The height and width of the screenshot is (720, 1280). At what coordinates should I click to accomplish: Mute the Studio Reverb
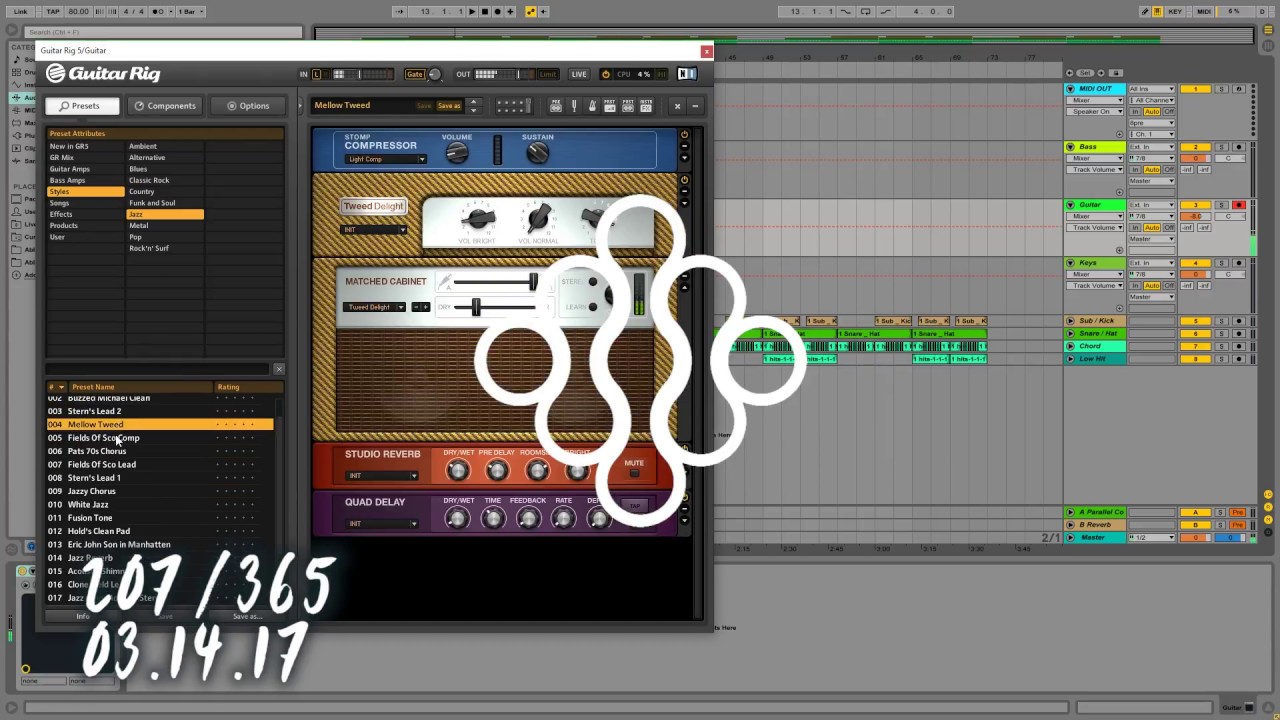point(634,472)
